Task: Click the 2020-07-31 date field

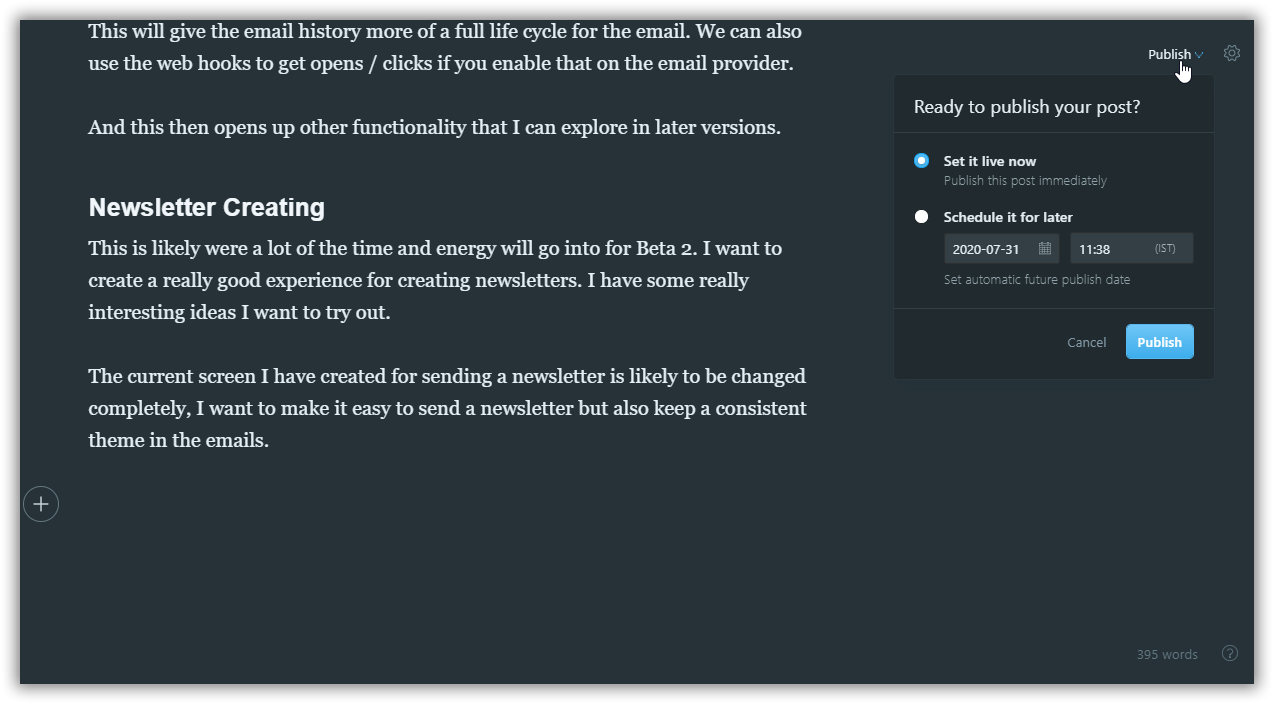Action: pos(1001,249)
